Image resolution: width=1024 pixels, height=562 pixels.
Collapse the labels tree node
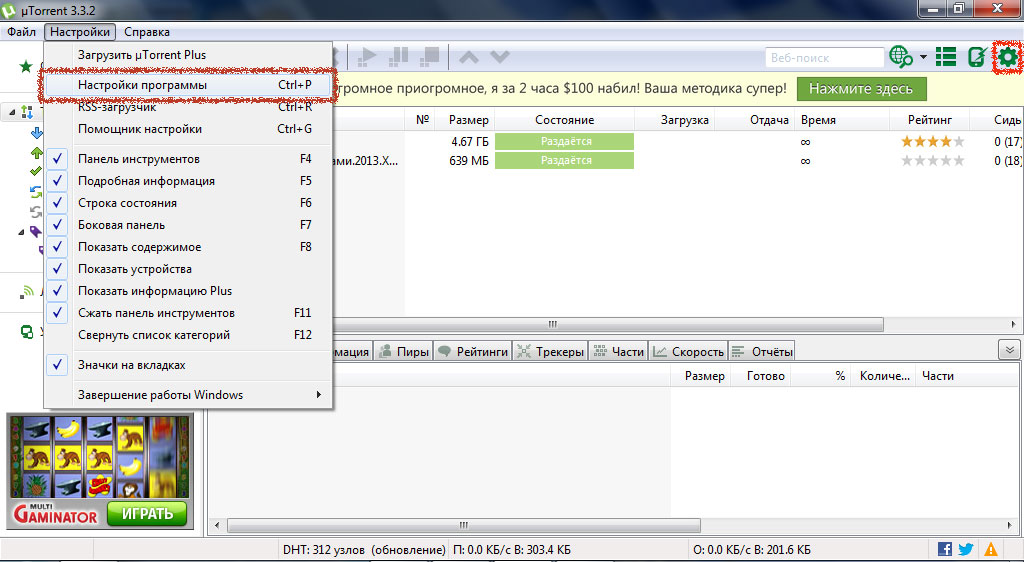click(22, 232)
